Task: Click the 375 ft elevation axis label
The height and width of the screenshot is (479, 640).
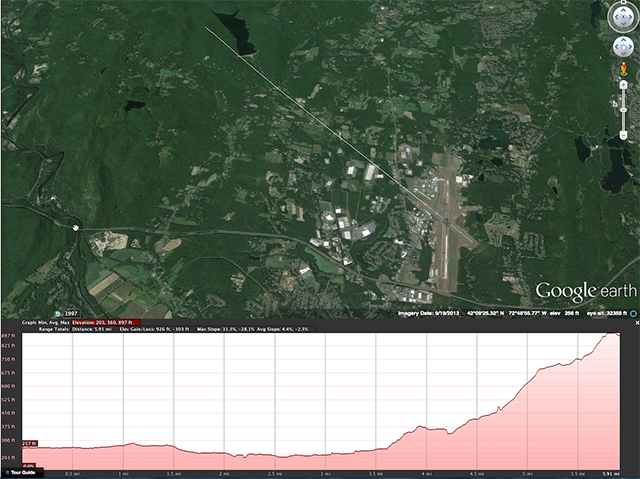Action: 8,427
